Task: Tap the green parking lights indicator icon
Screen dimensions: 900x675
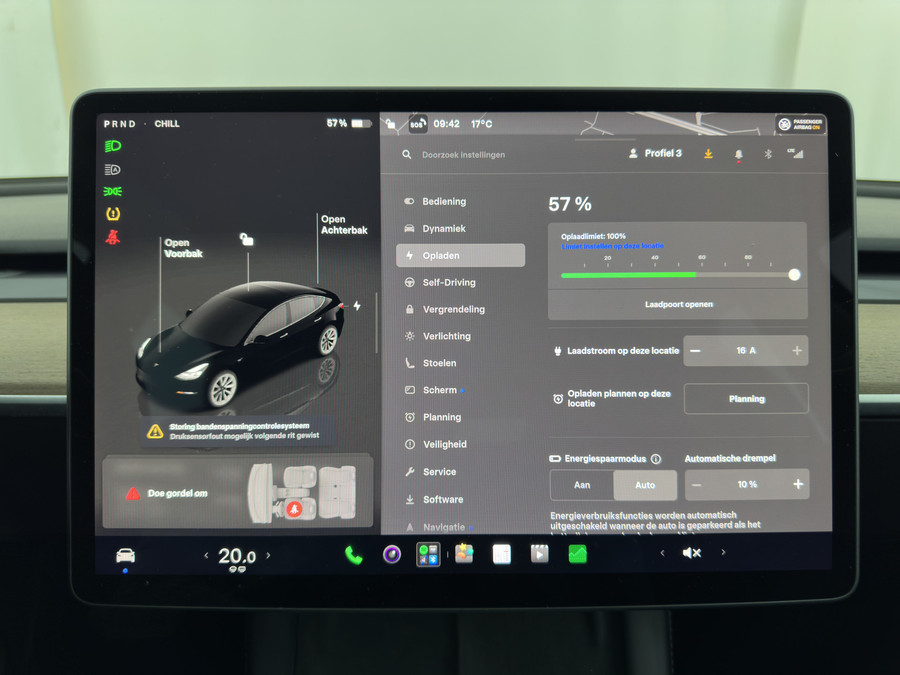Action: (112, 191)
